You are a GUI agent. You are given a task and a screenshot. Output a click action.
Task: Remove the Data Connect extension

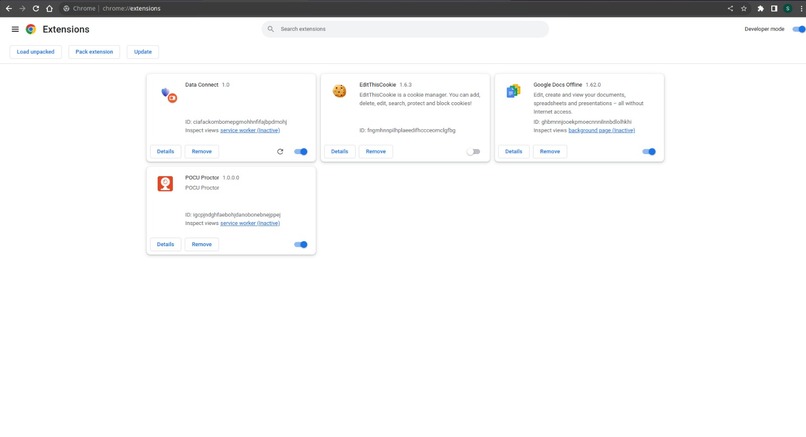202,152
